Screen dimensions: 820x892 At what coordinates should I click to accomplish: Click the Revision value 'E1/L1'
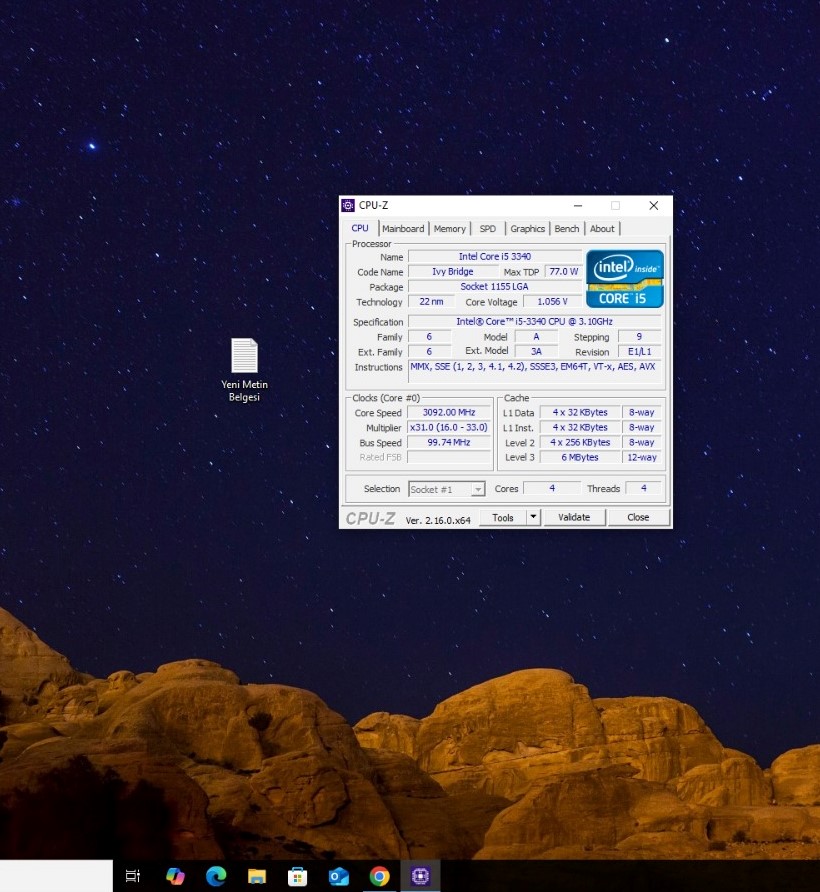pyautogui.click(x=640, y=352)
